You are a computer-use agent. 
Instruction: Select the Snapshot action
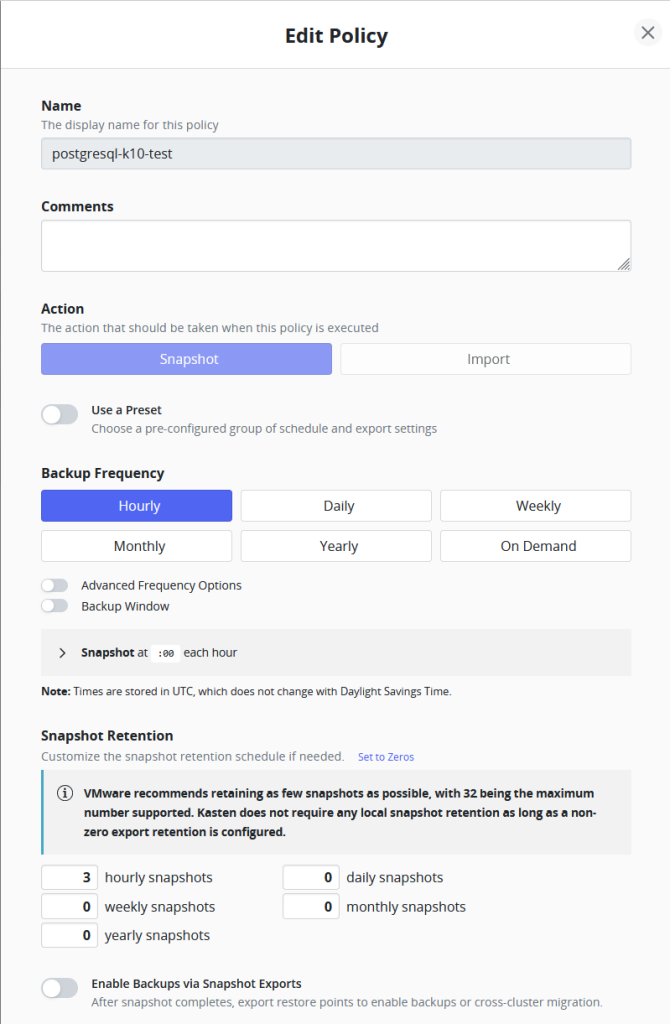point(186,359)
